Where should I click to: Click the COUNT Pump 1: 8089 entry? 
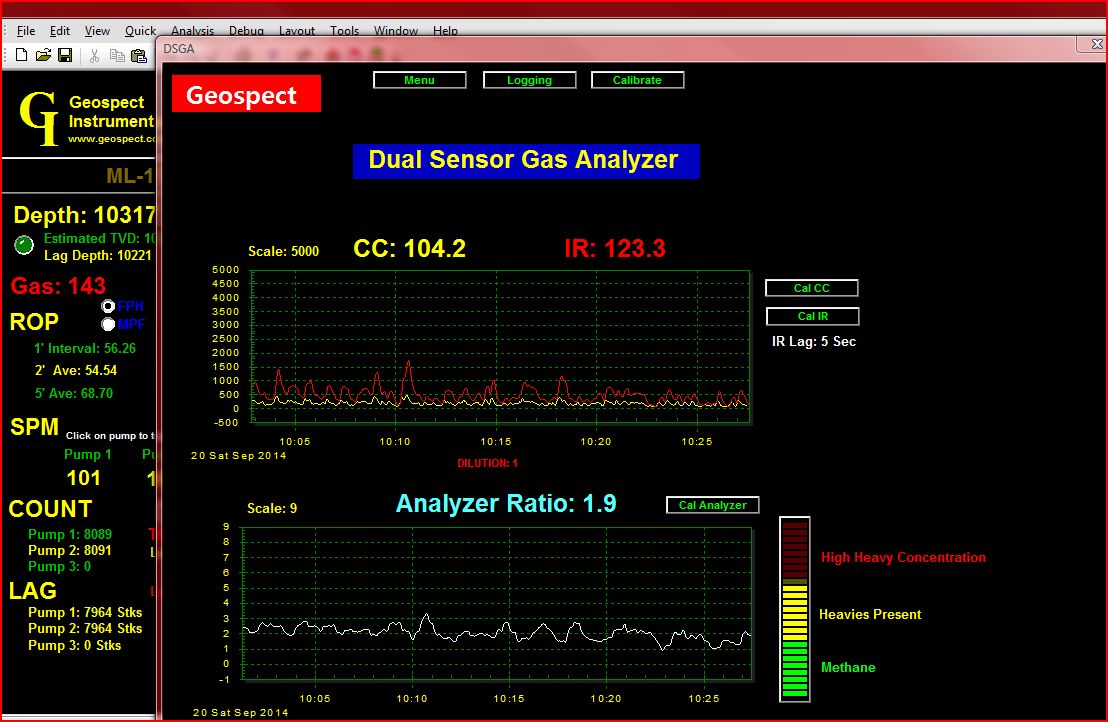tap(70, 534)
